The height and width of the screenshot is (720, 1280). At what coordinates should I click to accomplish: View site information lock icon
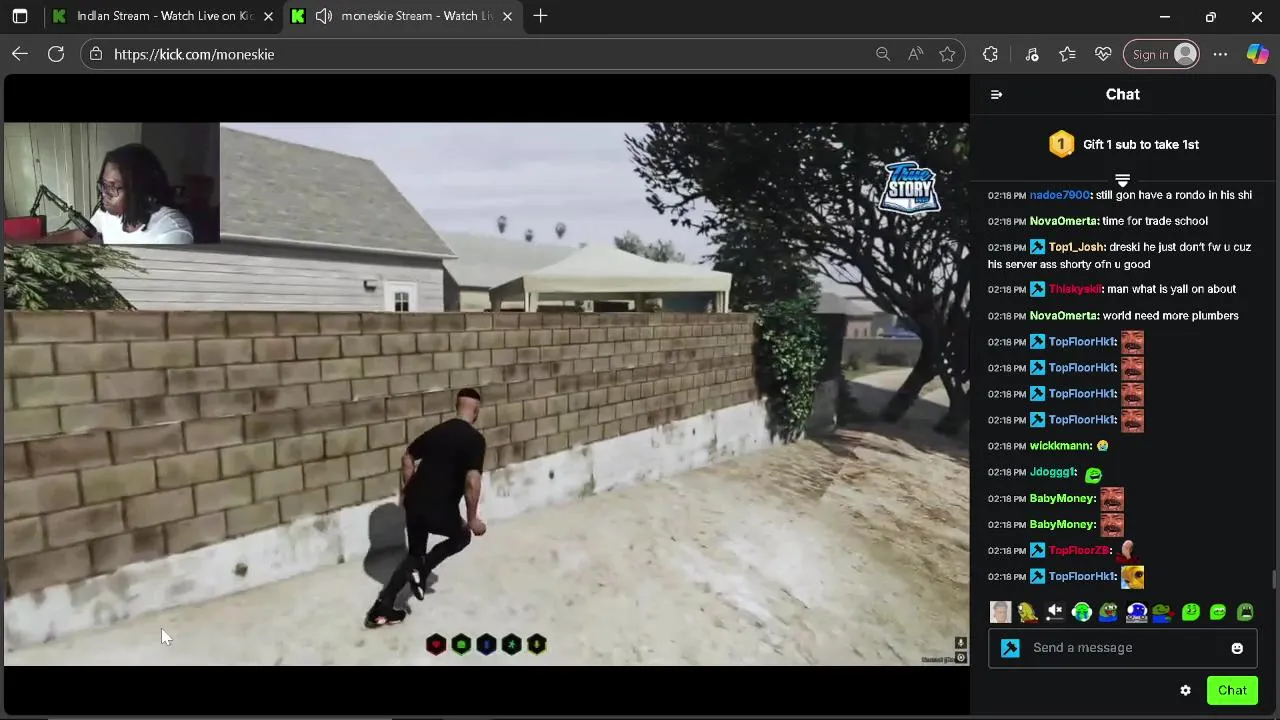click(96, 54)
